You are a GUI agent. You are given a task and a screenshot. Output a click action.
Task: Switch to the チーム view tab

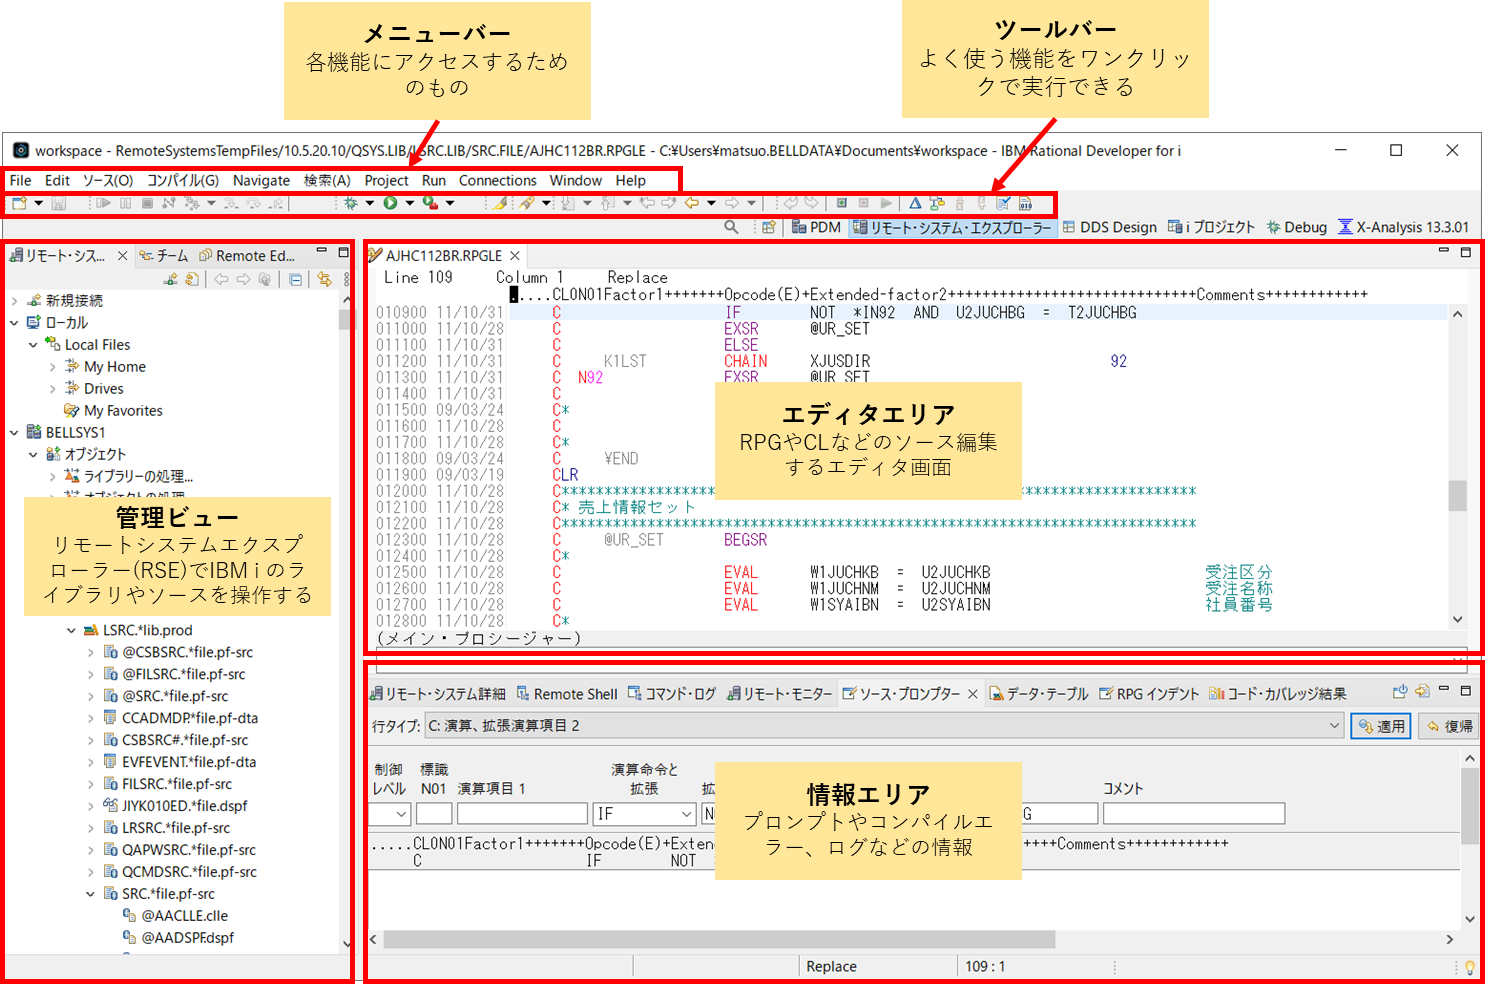click(163, 256)
